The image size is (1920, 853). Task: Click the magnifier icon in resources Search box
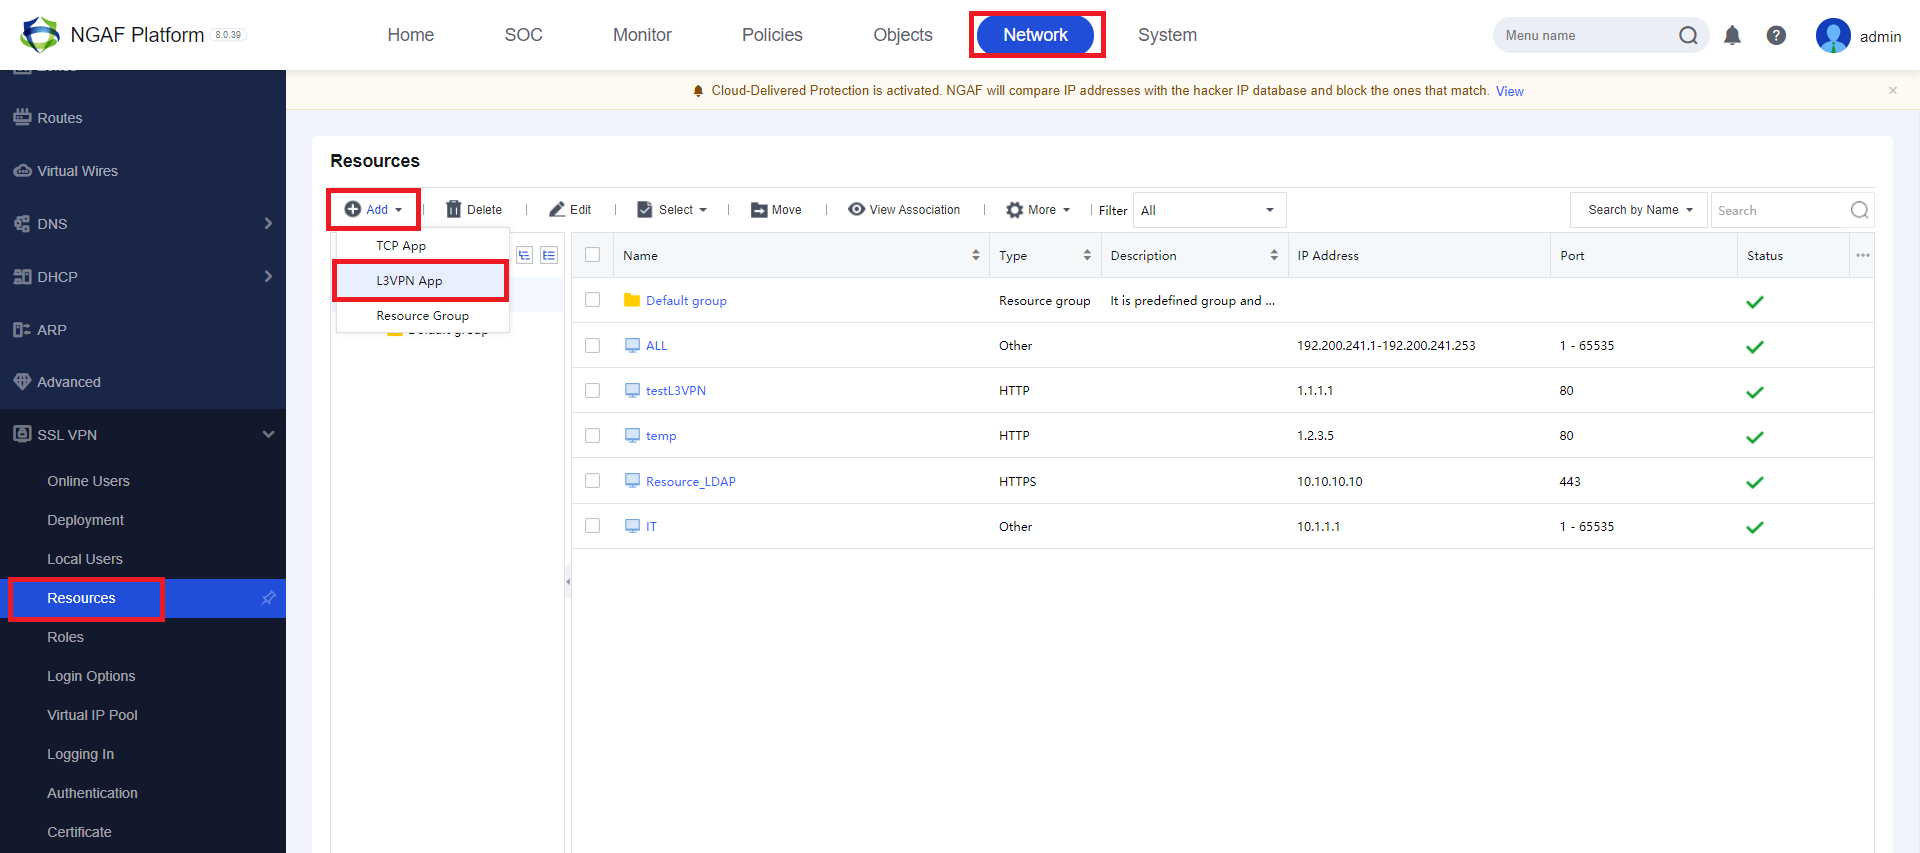(x=1859, y=210)
